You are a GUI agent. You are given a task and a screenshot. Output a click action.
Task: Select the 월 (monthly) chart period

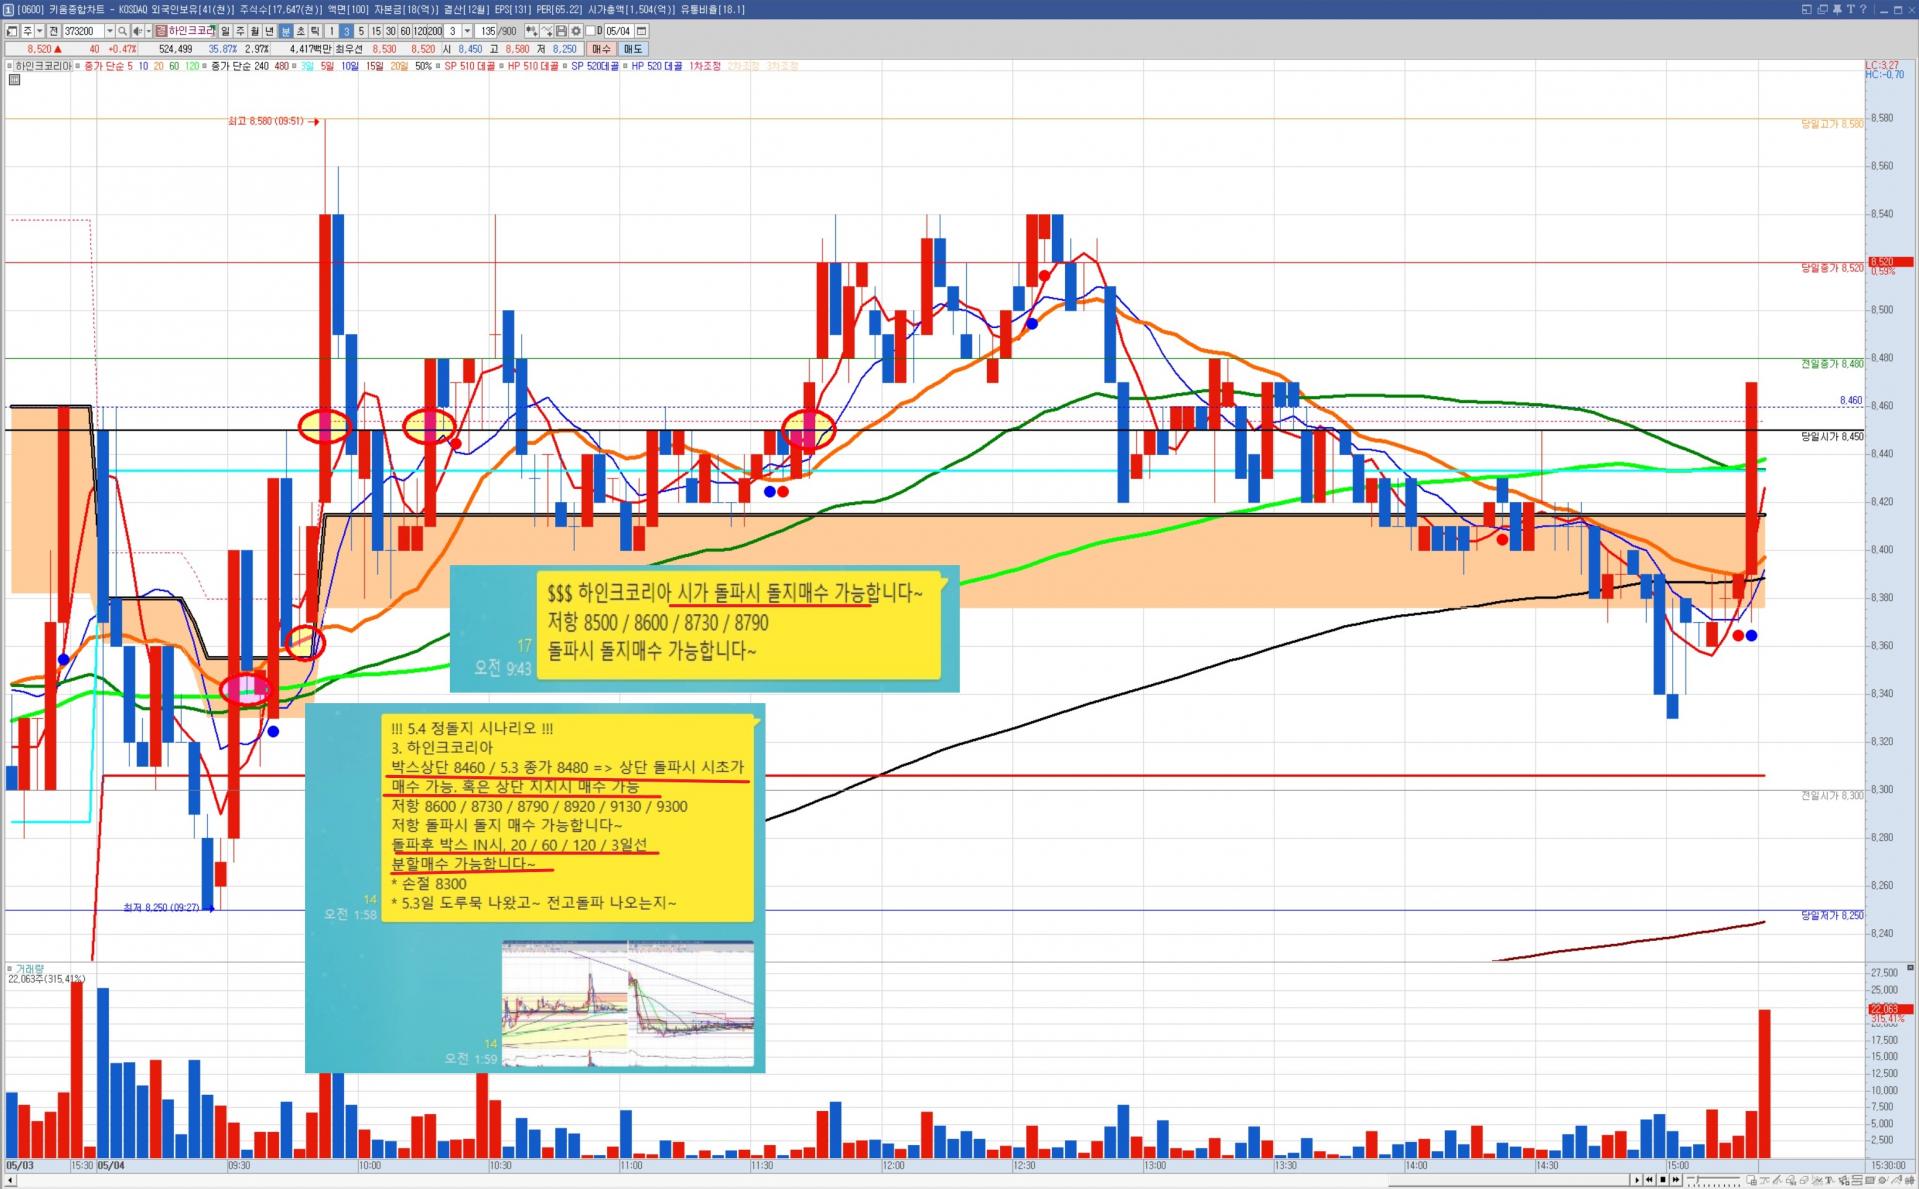pyautogui.click(x=255, y=31)
